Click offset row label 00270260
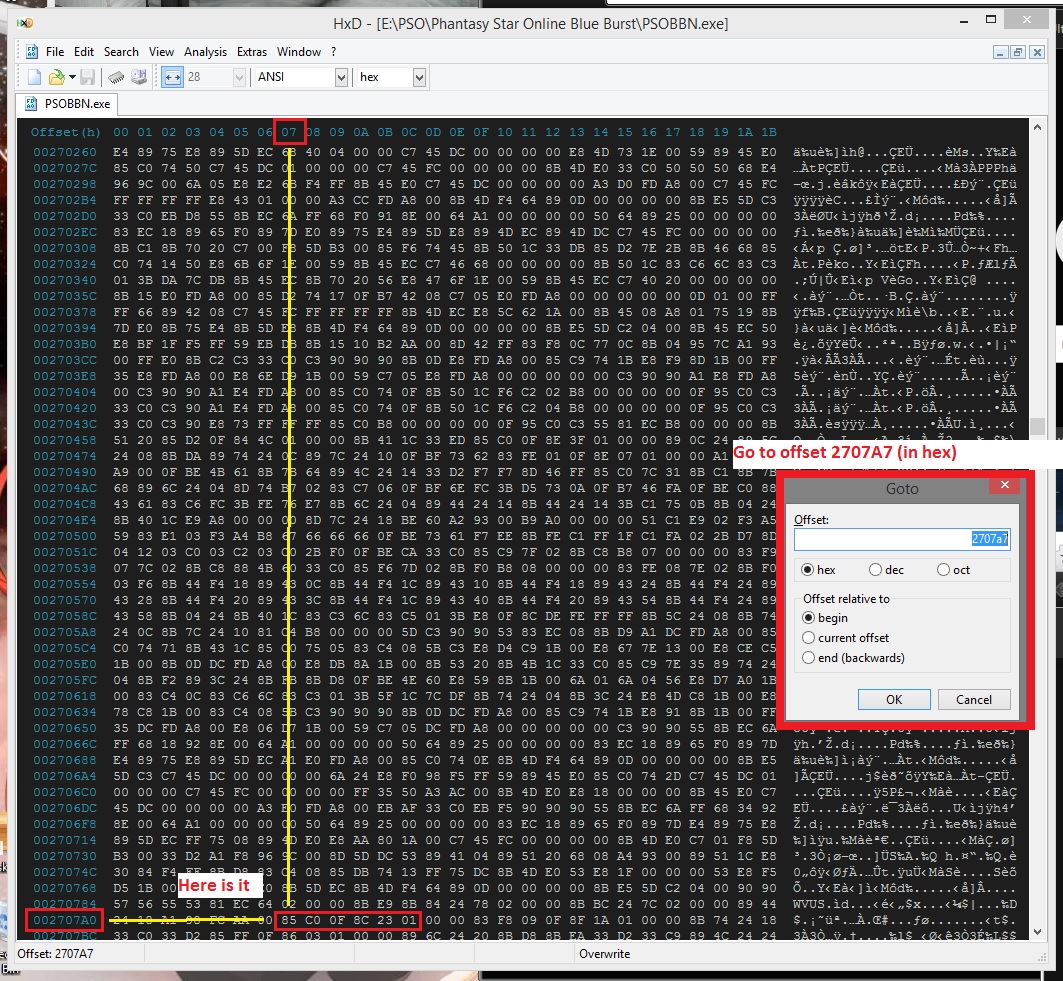 [x=65, y=152]
